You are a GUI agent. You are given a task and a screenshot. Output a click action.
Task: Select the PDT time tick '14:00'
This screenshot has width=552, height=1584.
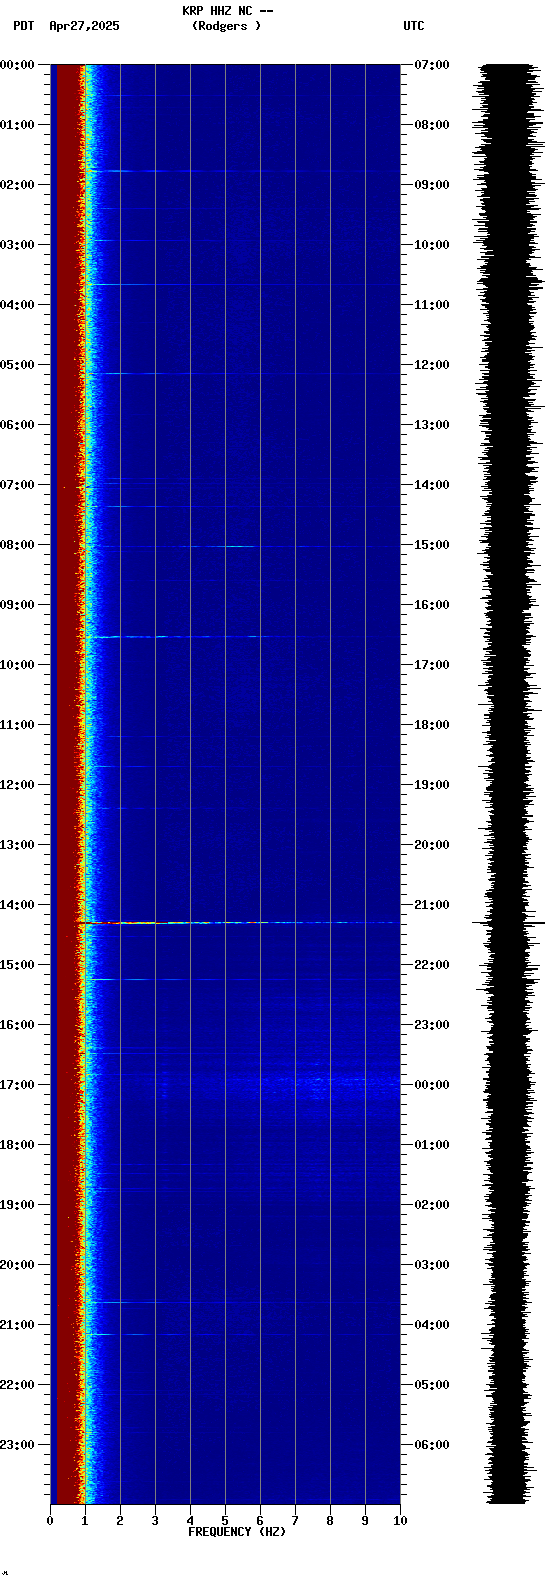17,905
